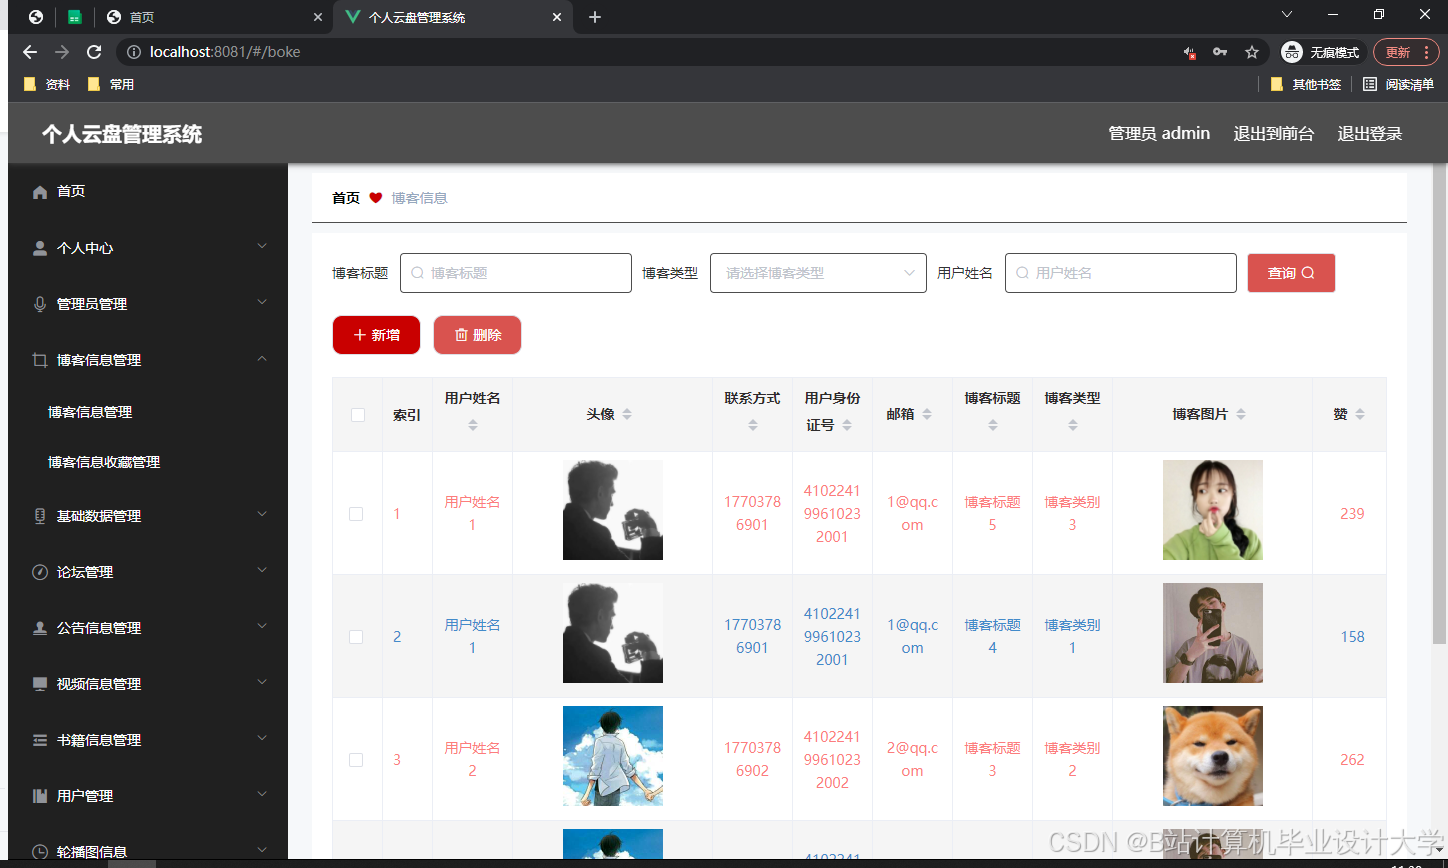Focus the 用户姓名 search input
The image size is (1448, 868).
1121,273
